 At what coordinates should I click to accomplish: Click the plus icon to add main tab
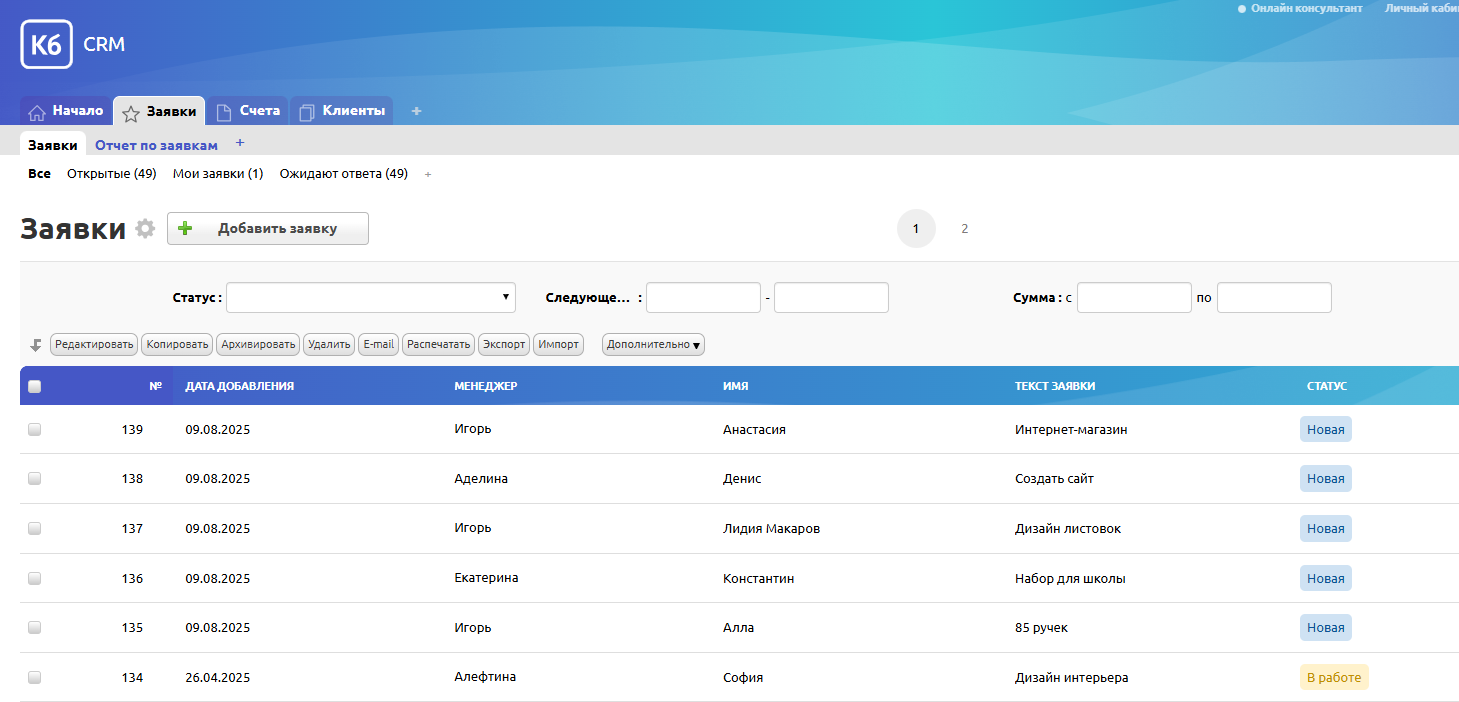[416, 111]
